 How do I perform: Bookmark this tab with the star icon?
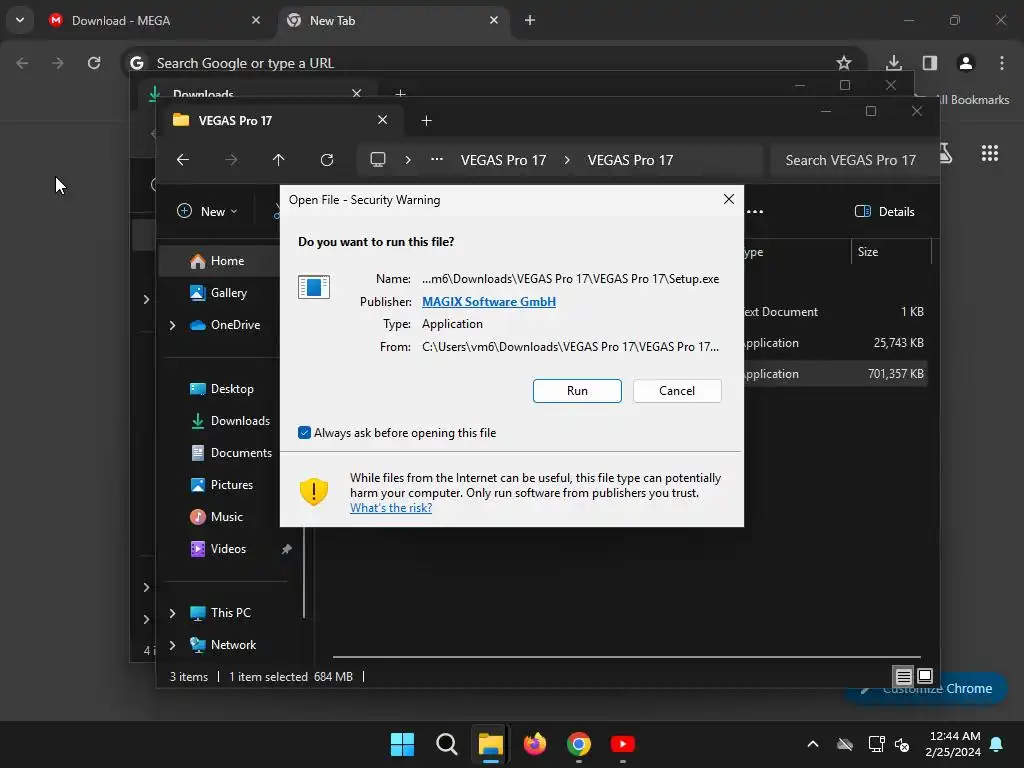point(844,63)
